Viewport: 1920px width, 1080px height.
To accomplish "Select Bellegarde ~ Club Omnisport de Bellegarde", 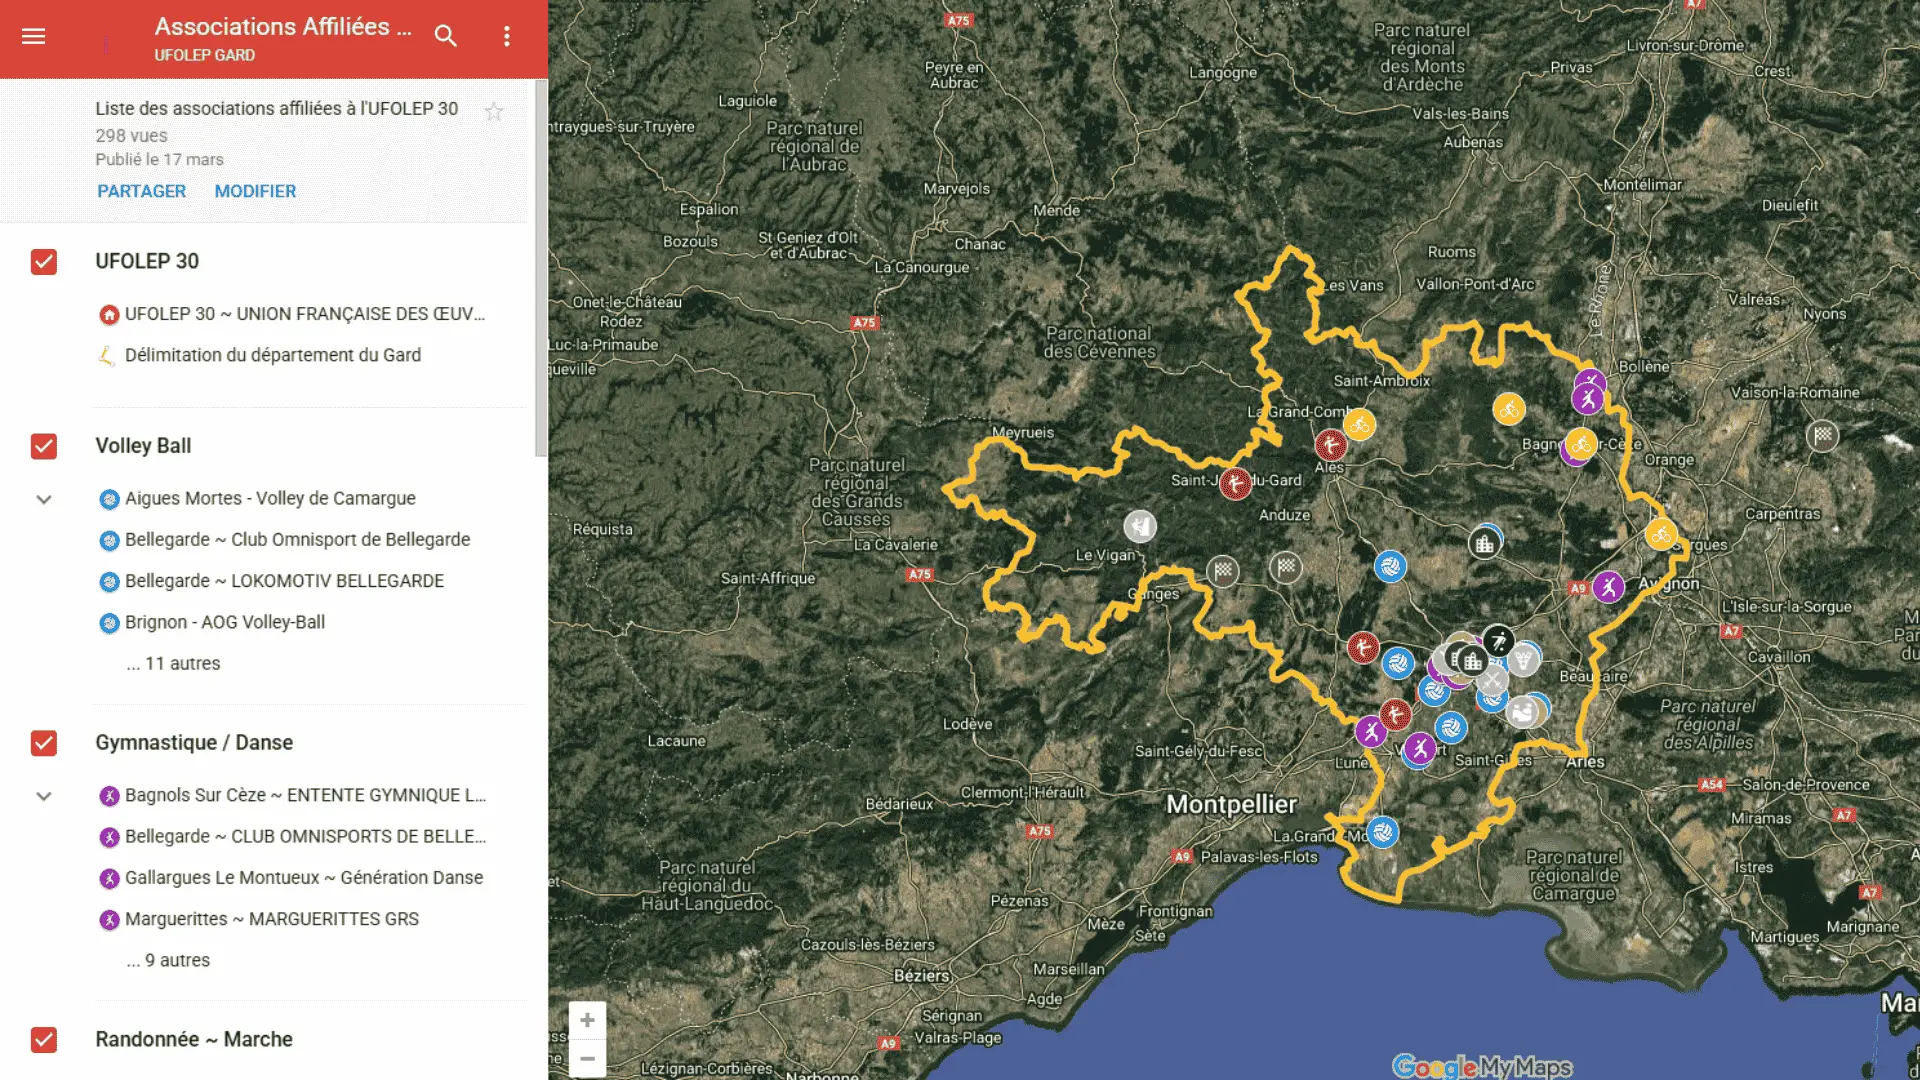I will click(298, 541).
